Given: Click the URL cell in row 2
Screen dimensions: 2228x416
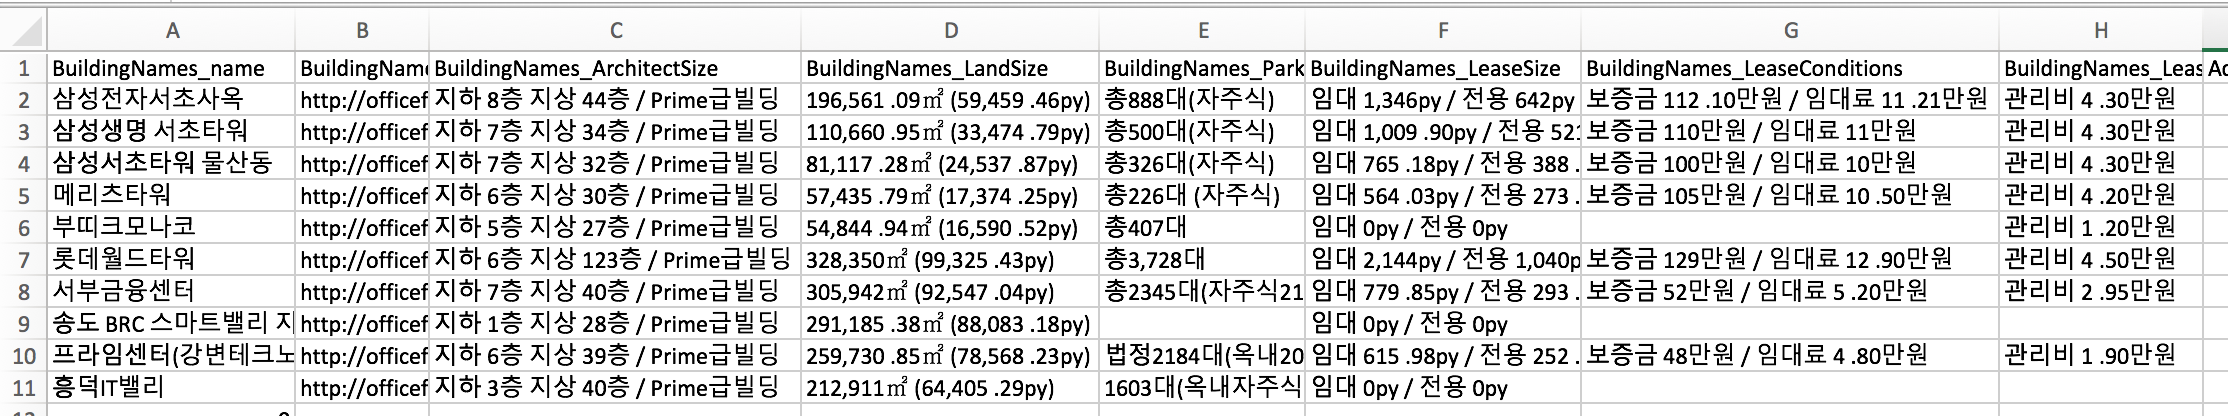Looking at the screenshot, I should 362,100.
